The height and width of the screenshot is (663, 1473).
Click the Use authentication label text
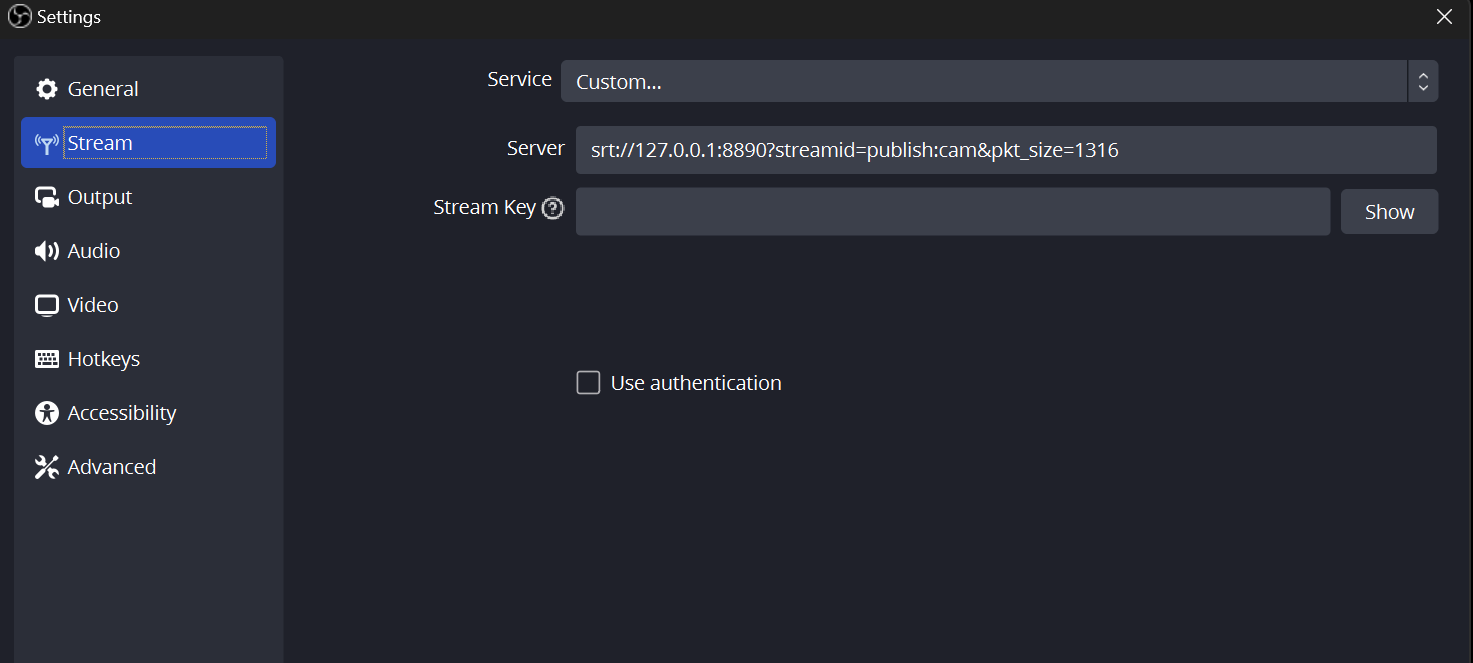pos(696,383)
